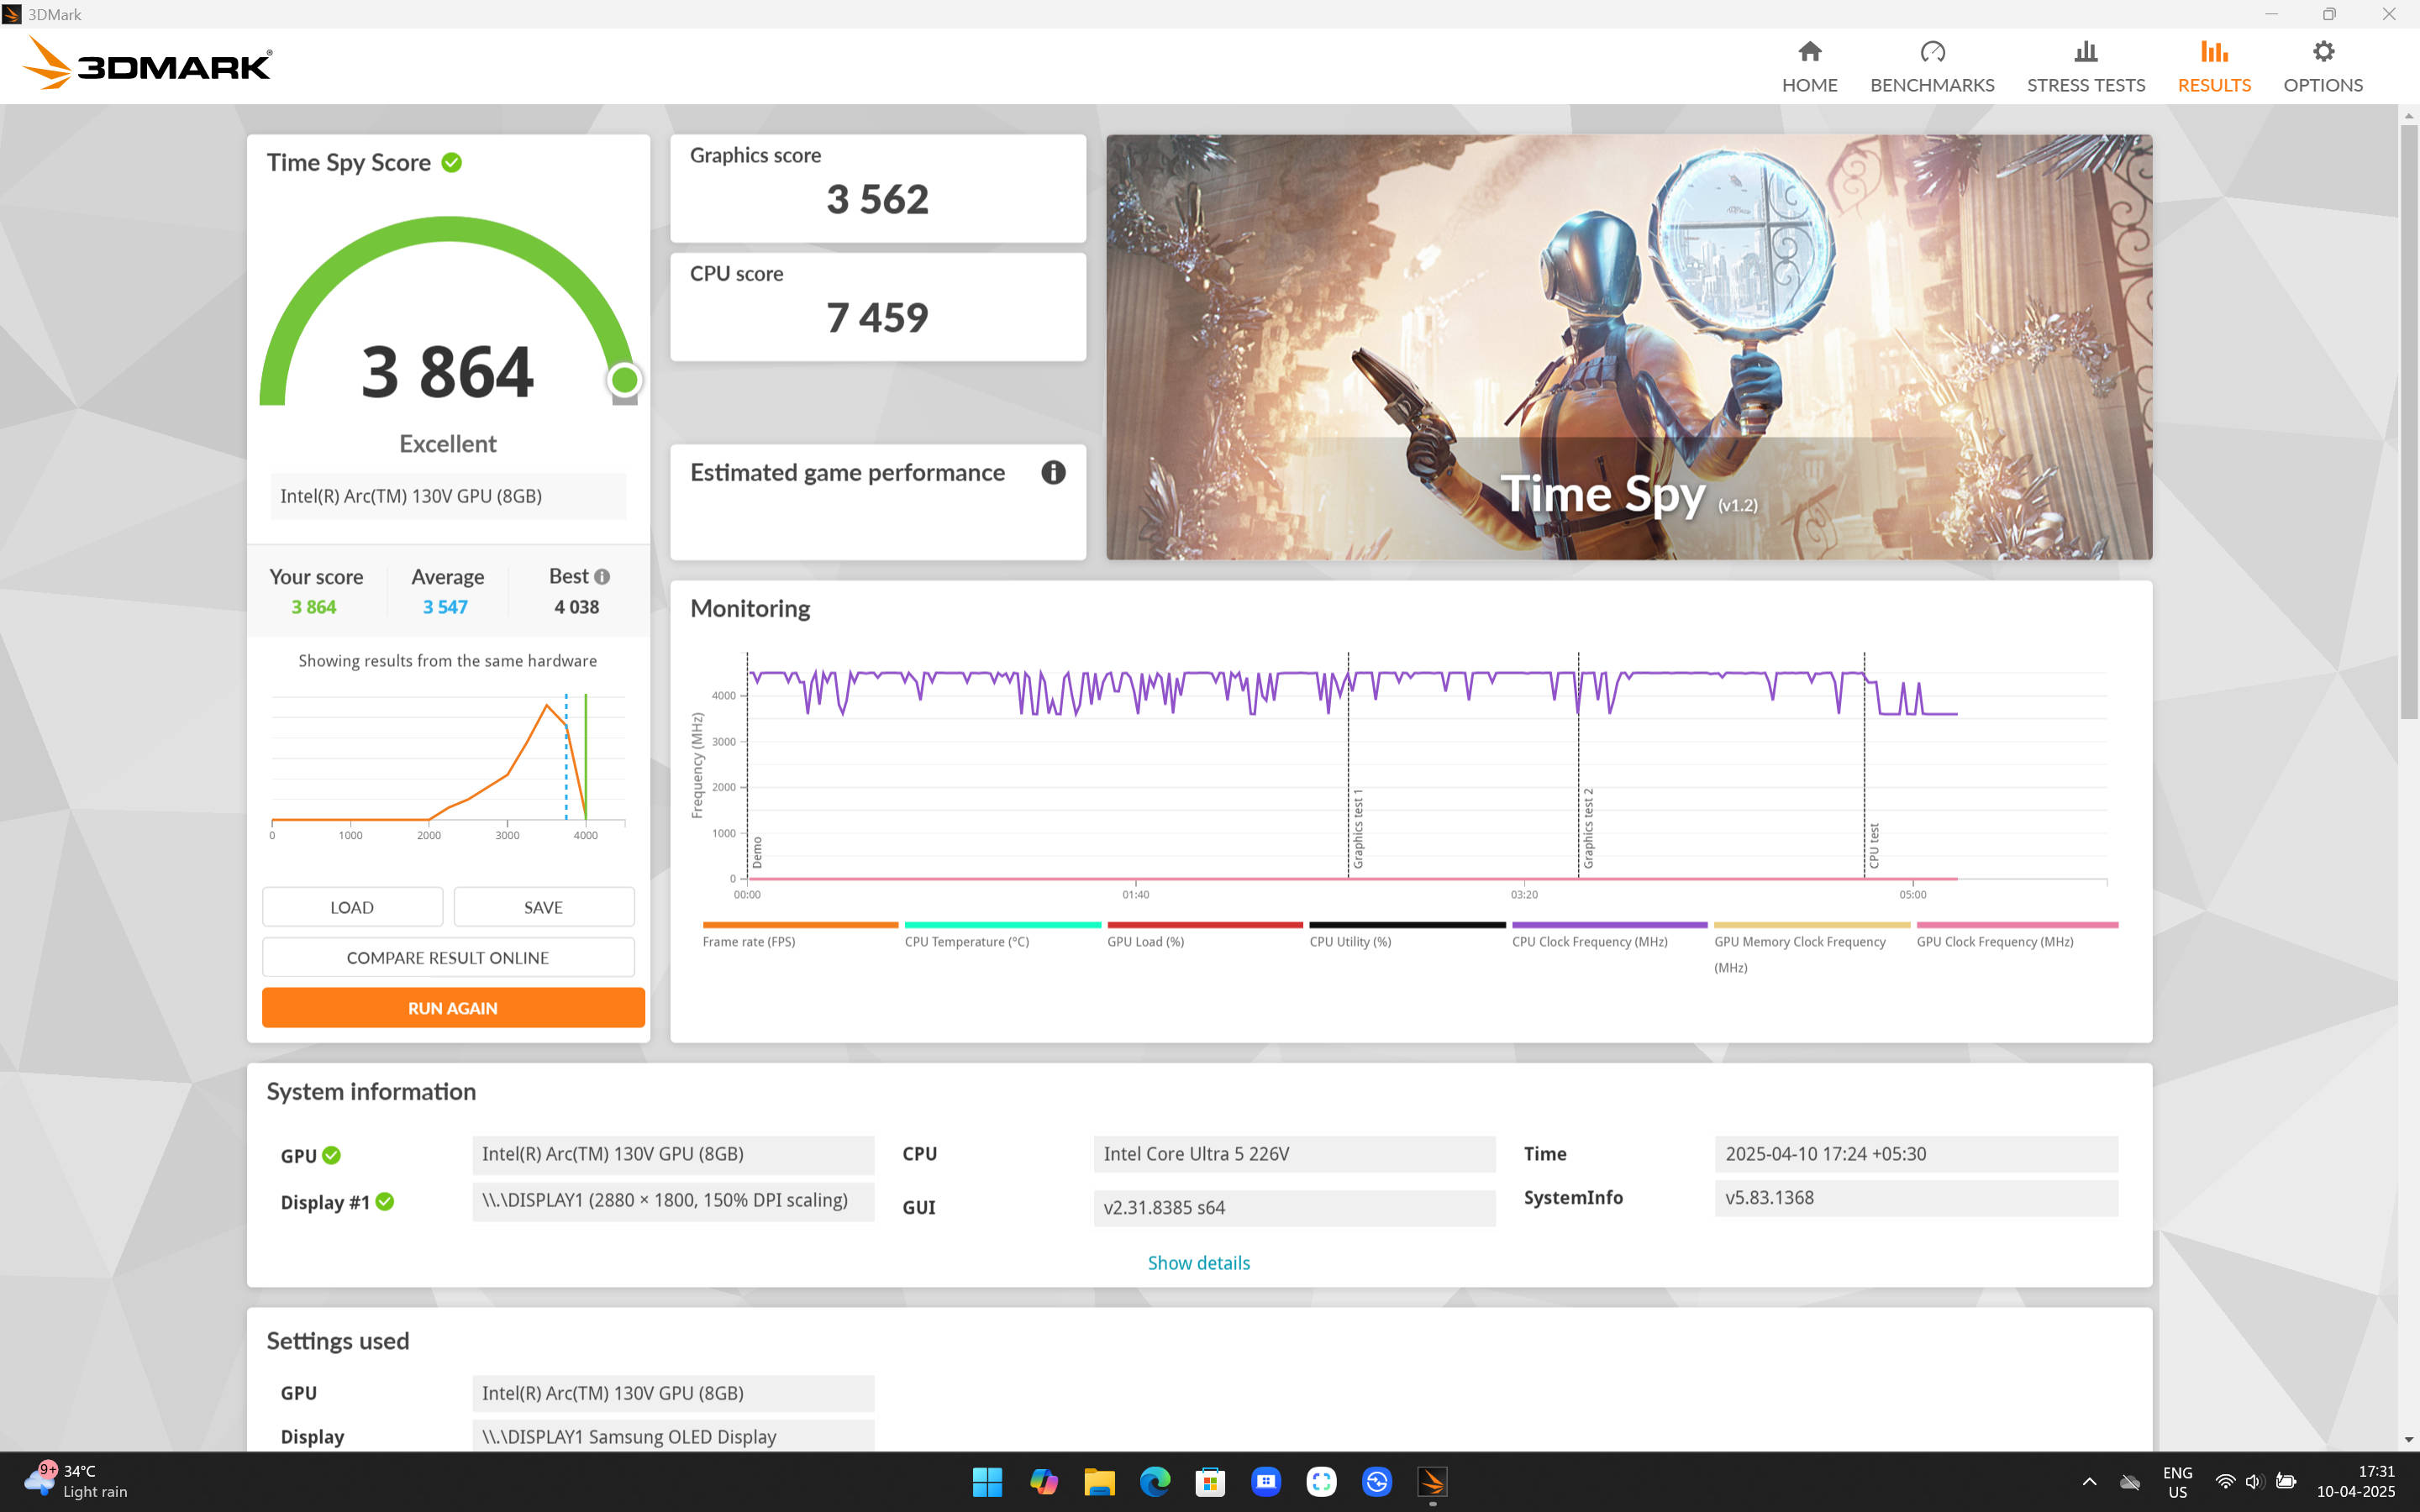Screen dimensions: 2420x1512
Task: Select the GUI version v2.31.8385 s64
Action: (x=1294, y=1207)
